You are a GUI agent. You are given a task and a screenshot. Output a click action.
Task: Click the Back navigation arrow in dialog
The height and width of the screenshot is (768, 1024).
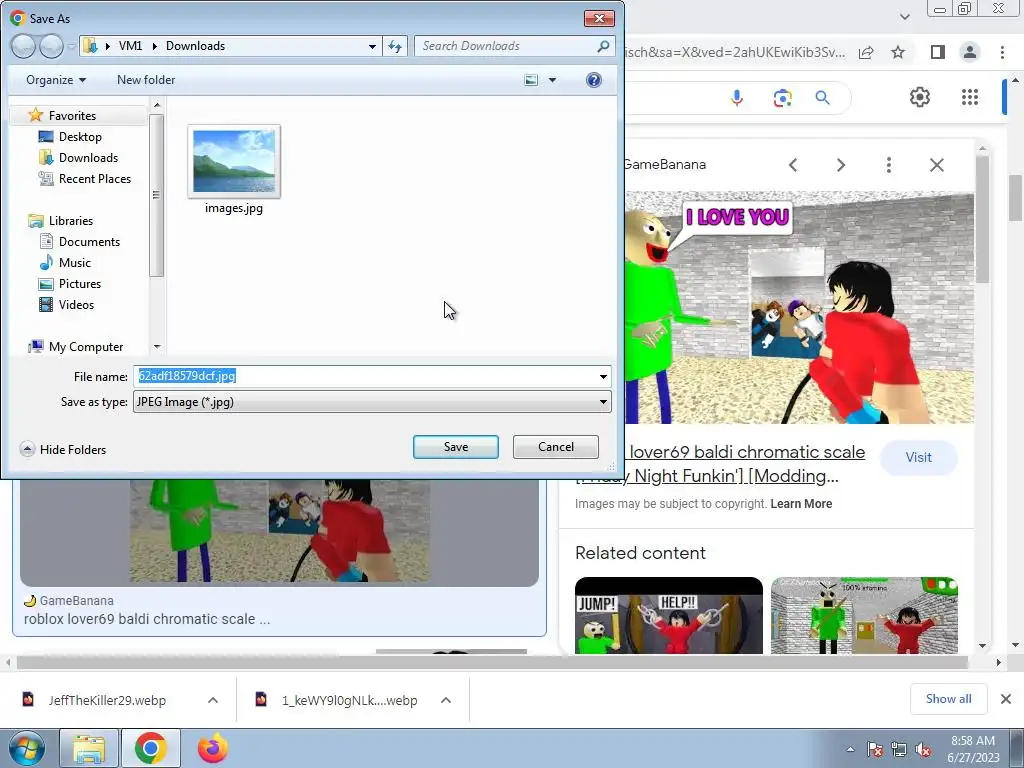[24, 46]
